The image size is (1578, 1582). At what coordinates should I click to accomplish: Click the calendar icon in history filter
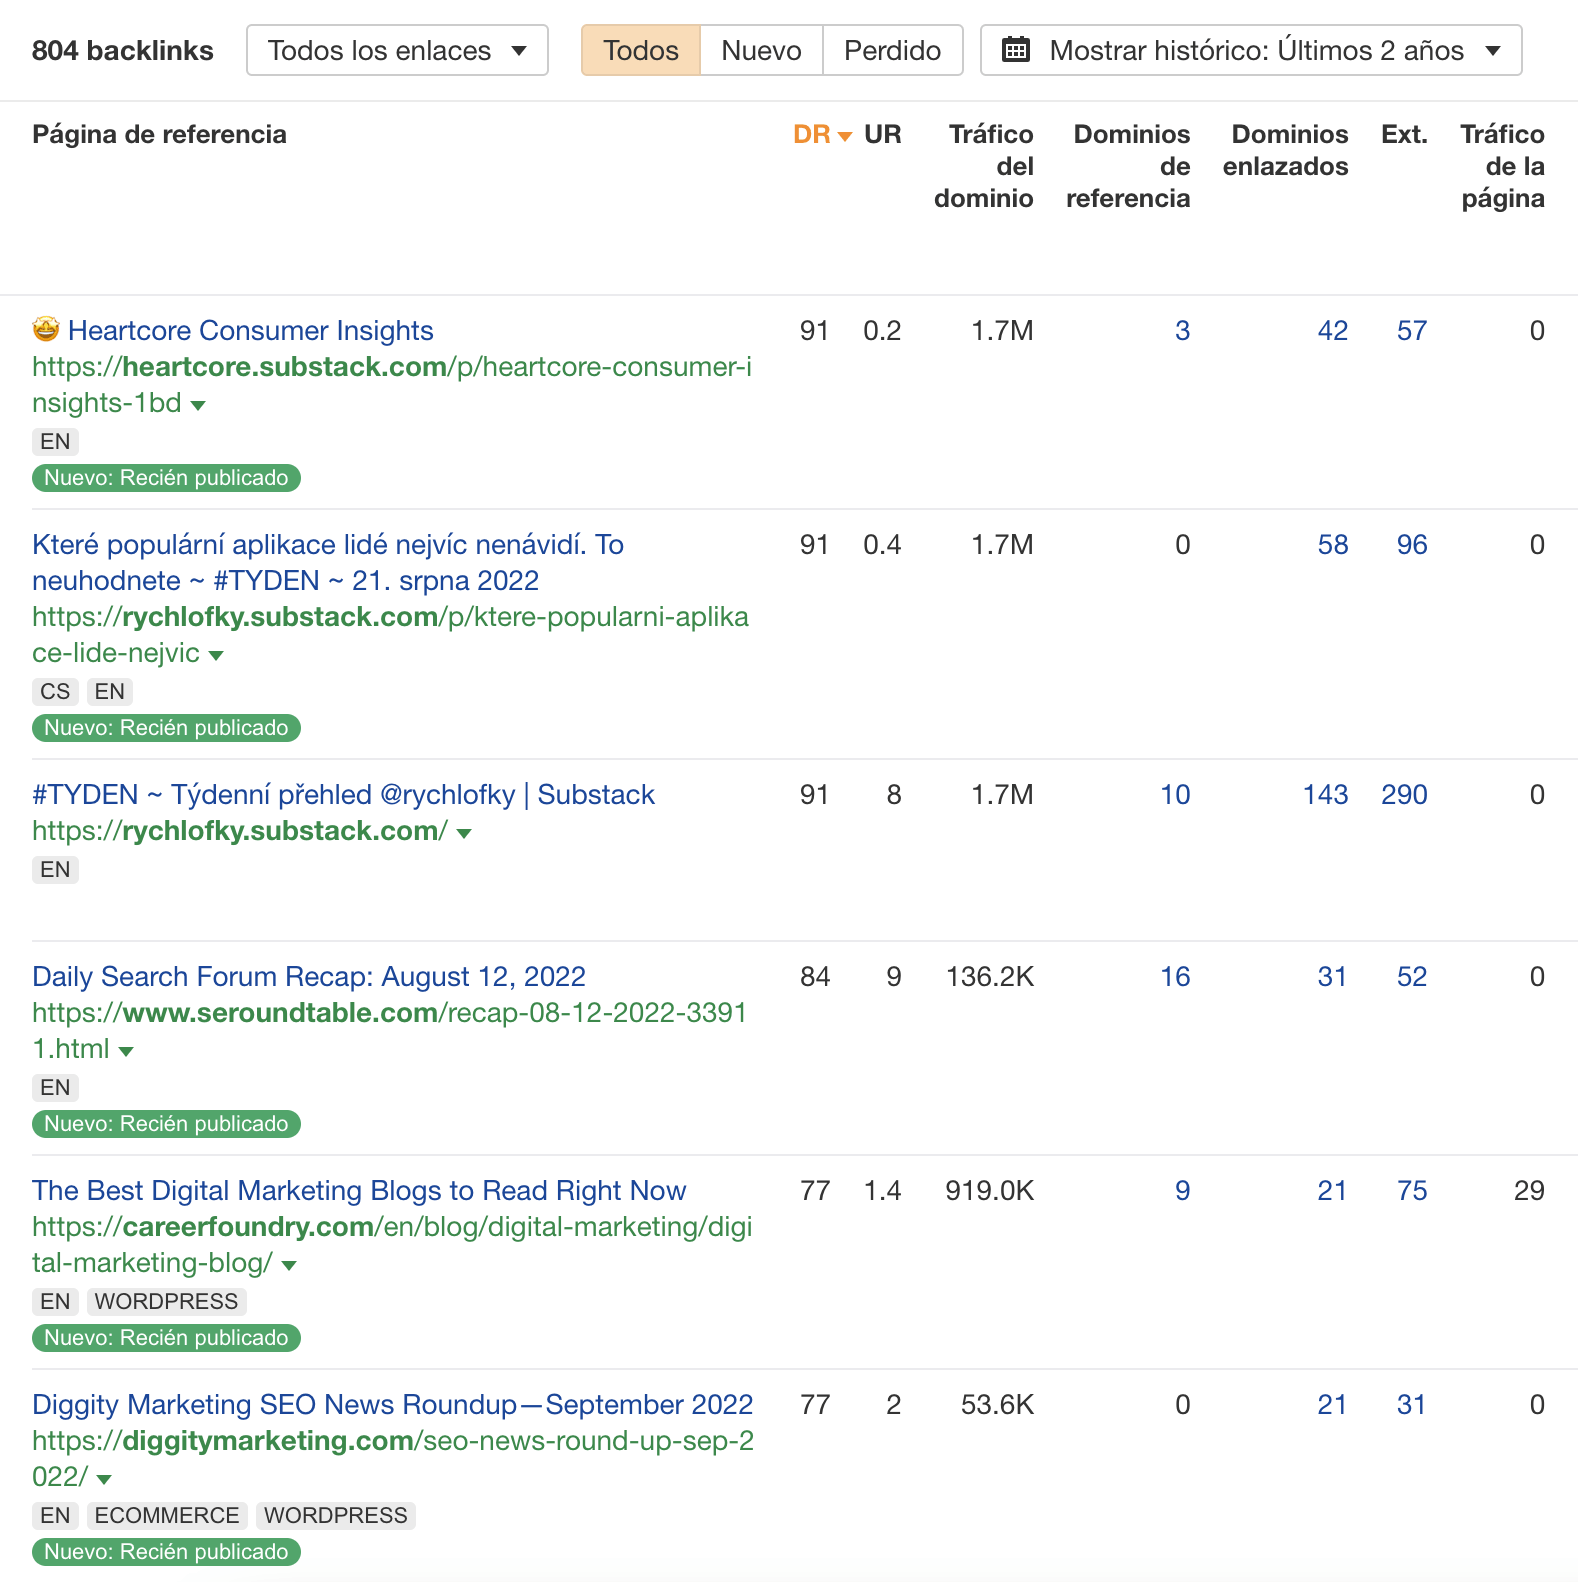coord(1015,50)
